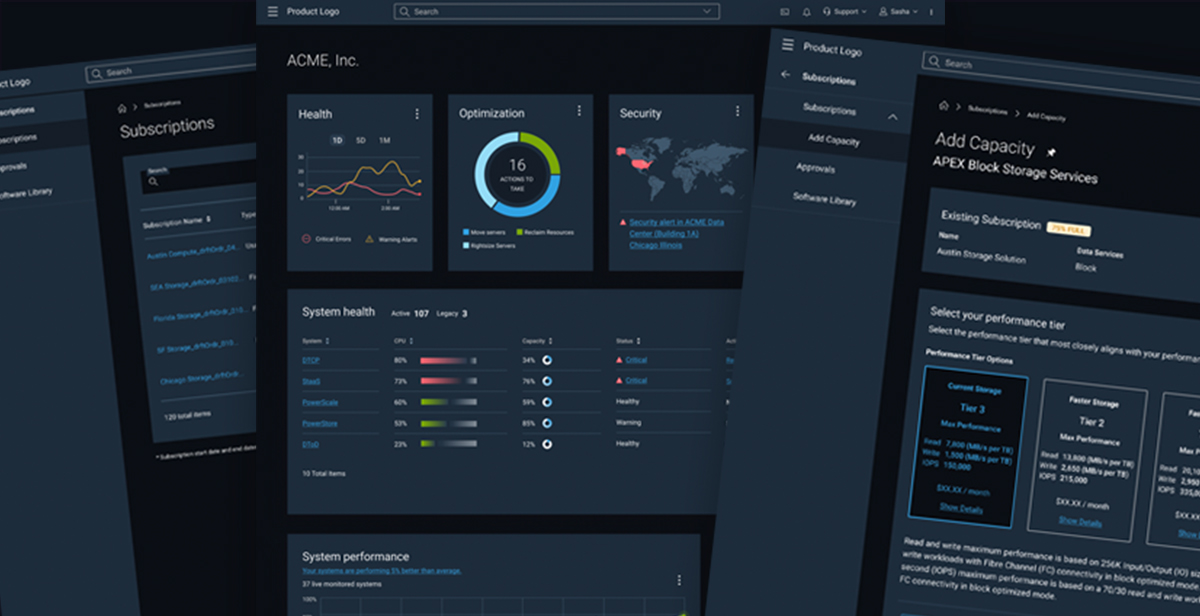1200x616 pixels.
Task: Open the Security card kebab menu
Action: pos(738,111)
